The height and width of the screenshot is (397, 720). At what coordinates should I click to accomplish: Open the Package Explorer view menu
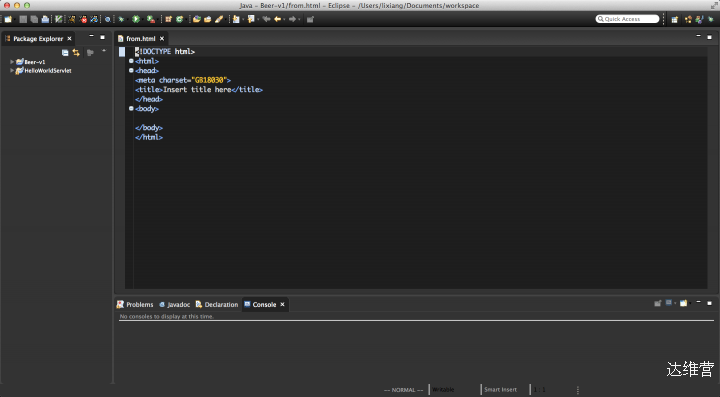(104, 51)
